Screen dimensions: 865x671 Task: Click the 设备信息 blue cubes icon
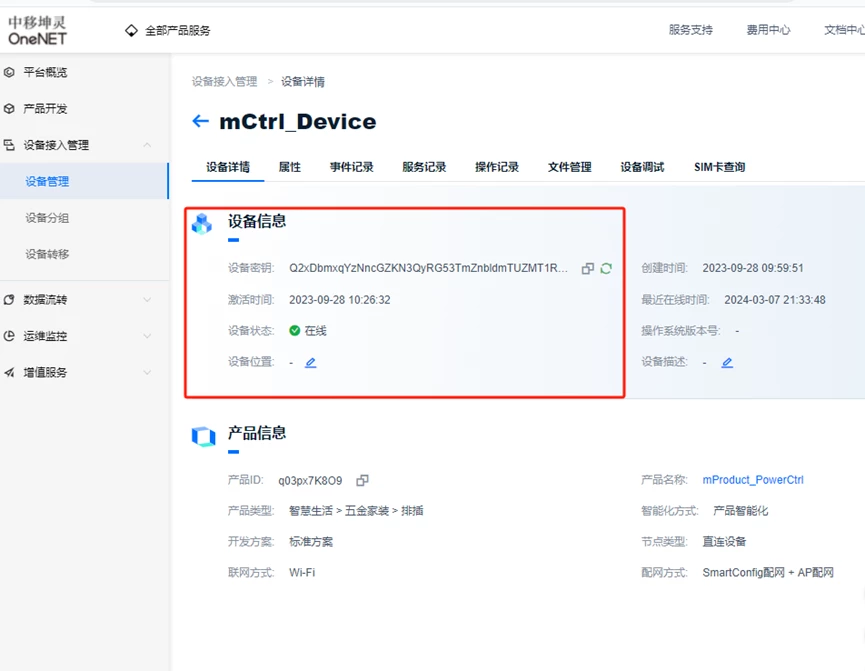(202, 223)
